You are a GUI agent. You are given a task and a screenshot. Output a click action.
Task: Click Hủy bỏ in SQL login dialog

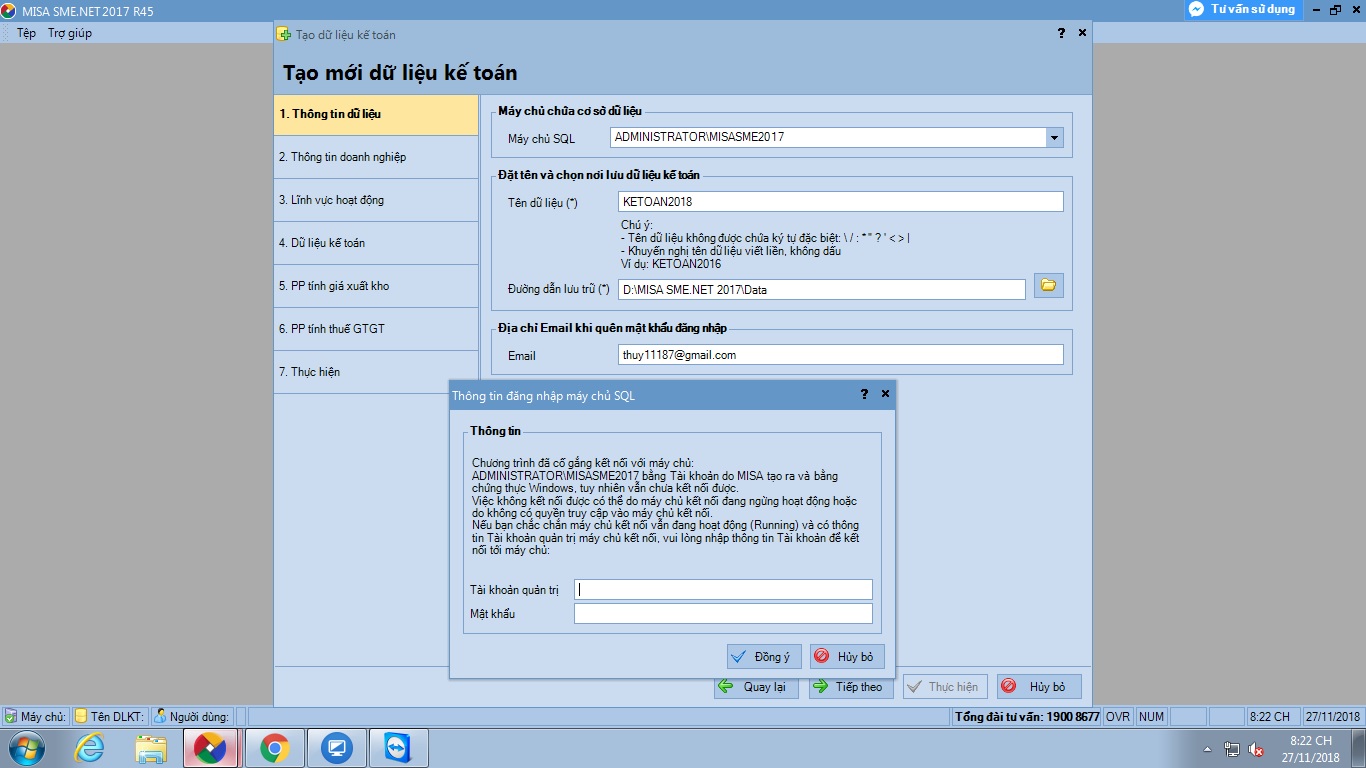pos(847,657)
